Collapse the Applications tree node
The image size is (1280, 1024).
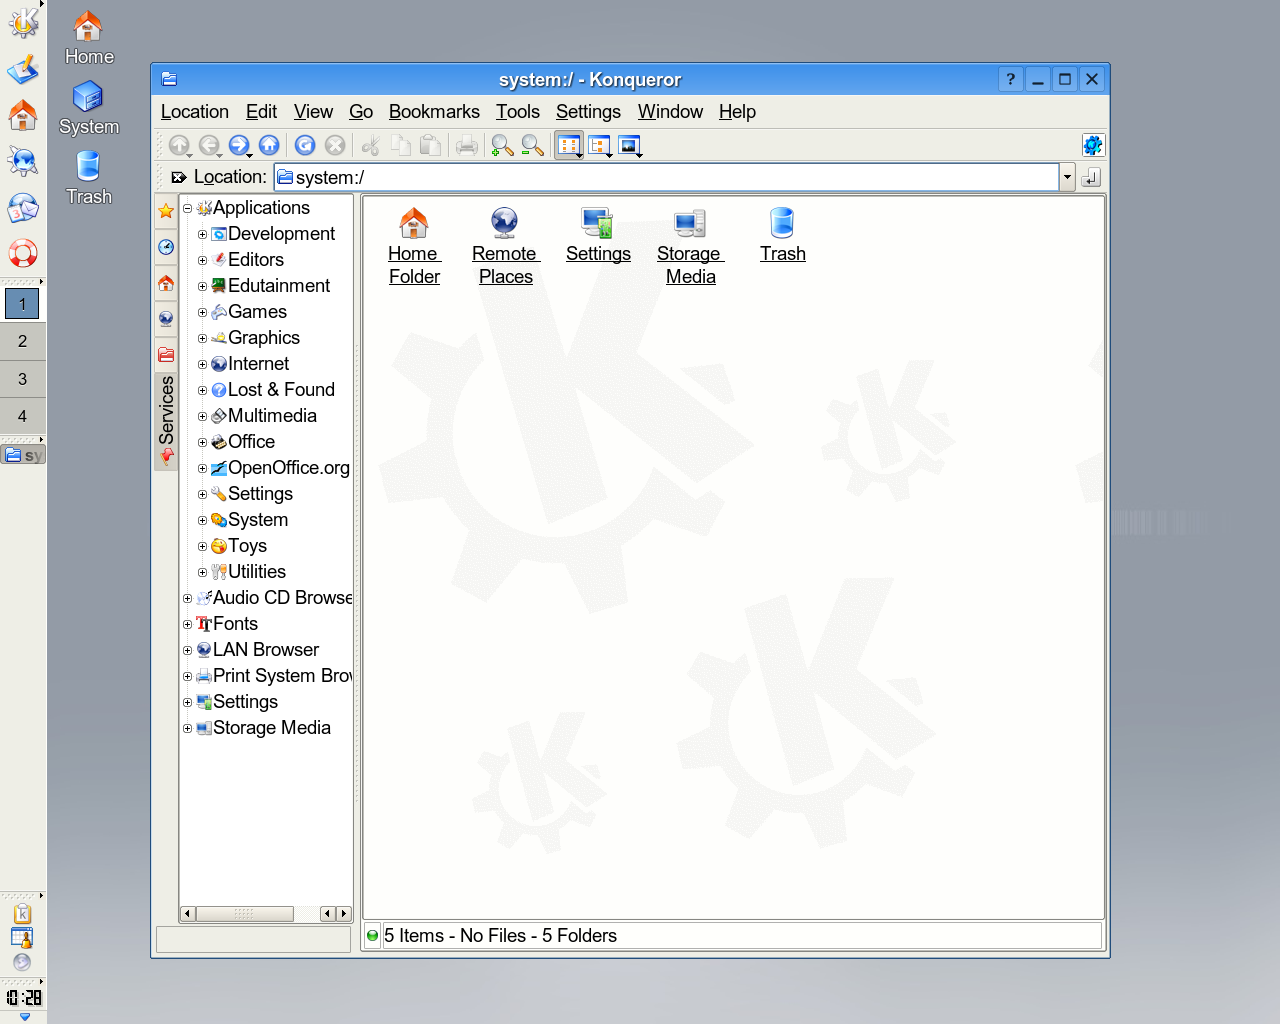click(187, 208)
